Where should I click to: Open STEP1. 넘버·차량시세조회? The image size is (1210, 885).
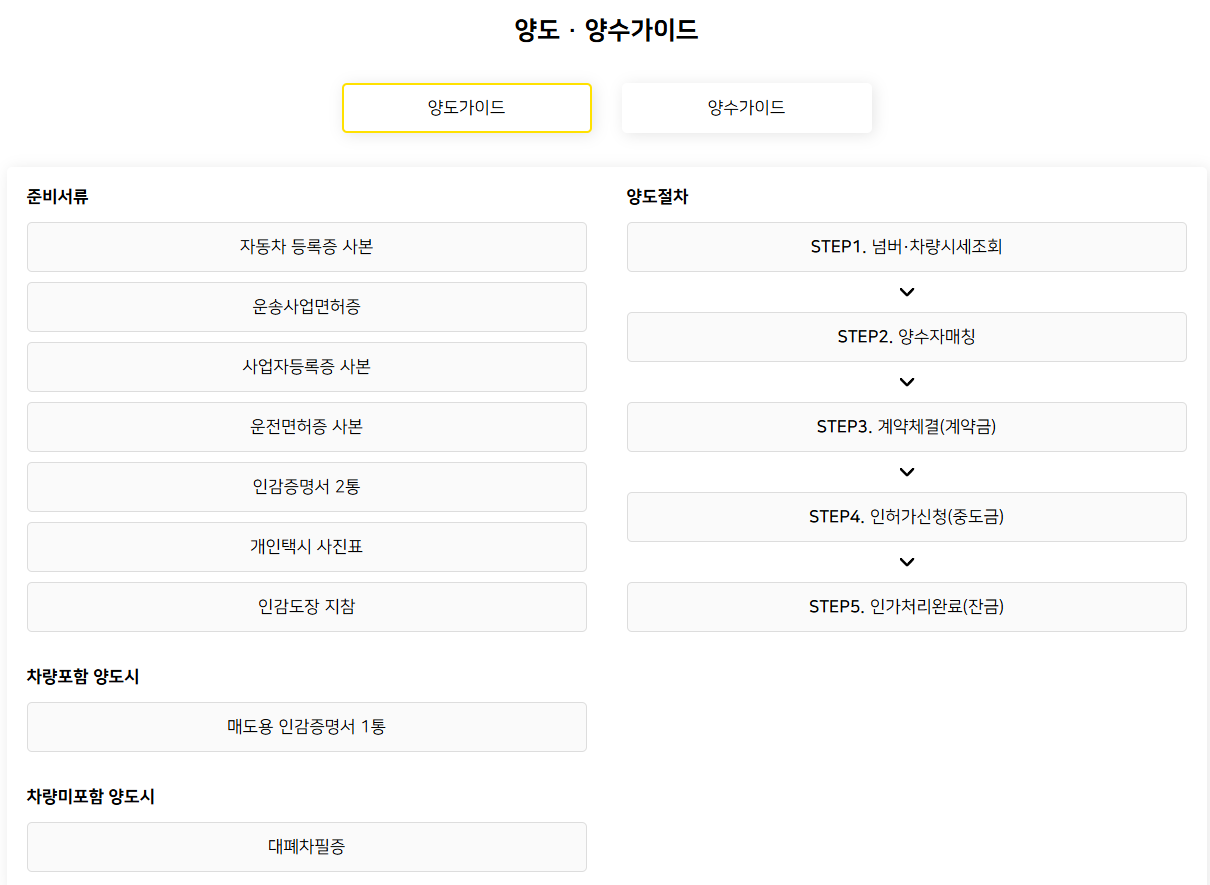tap(907, 247)
